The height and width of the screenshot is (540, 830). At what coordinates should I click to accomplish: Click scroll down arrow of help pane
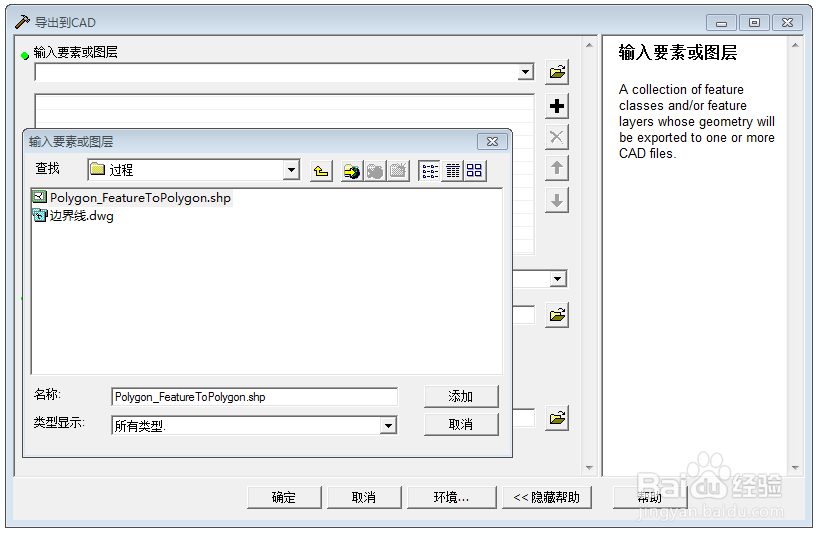(x=795, y=468)
